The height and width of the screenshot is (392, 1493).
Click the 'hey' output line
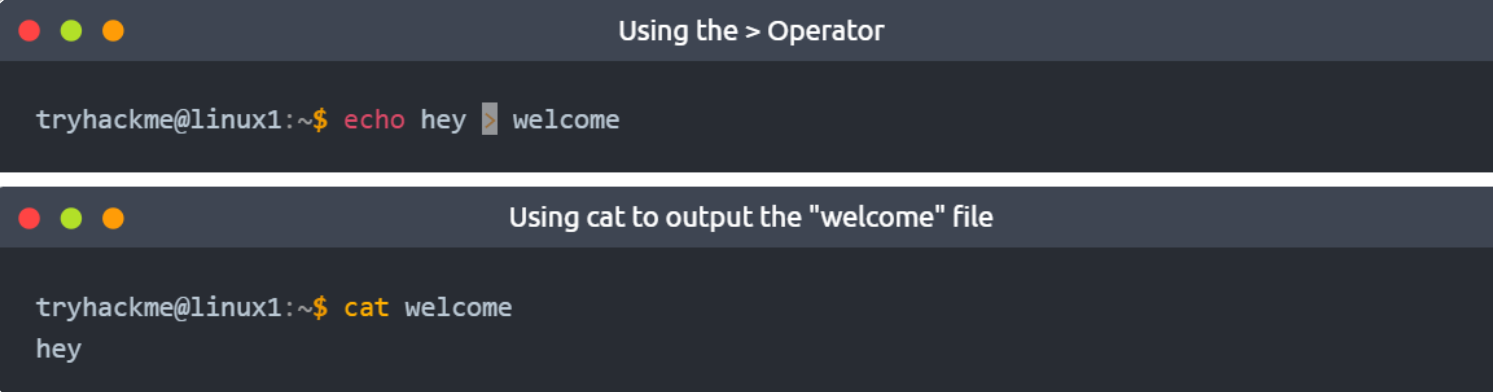point(58,350)
